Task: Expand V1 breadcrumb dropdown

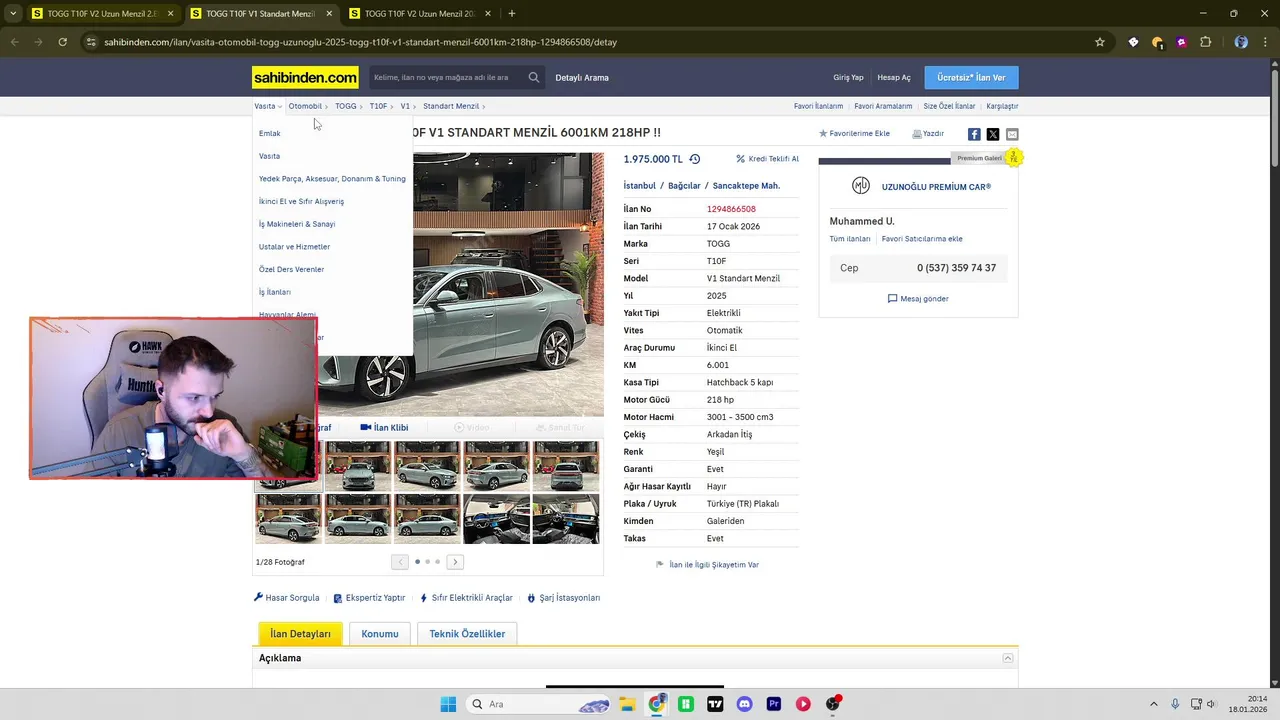Action: (x=408, y=106)
